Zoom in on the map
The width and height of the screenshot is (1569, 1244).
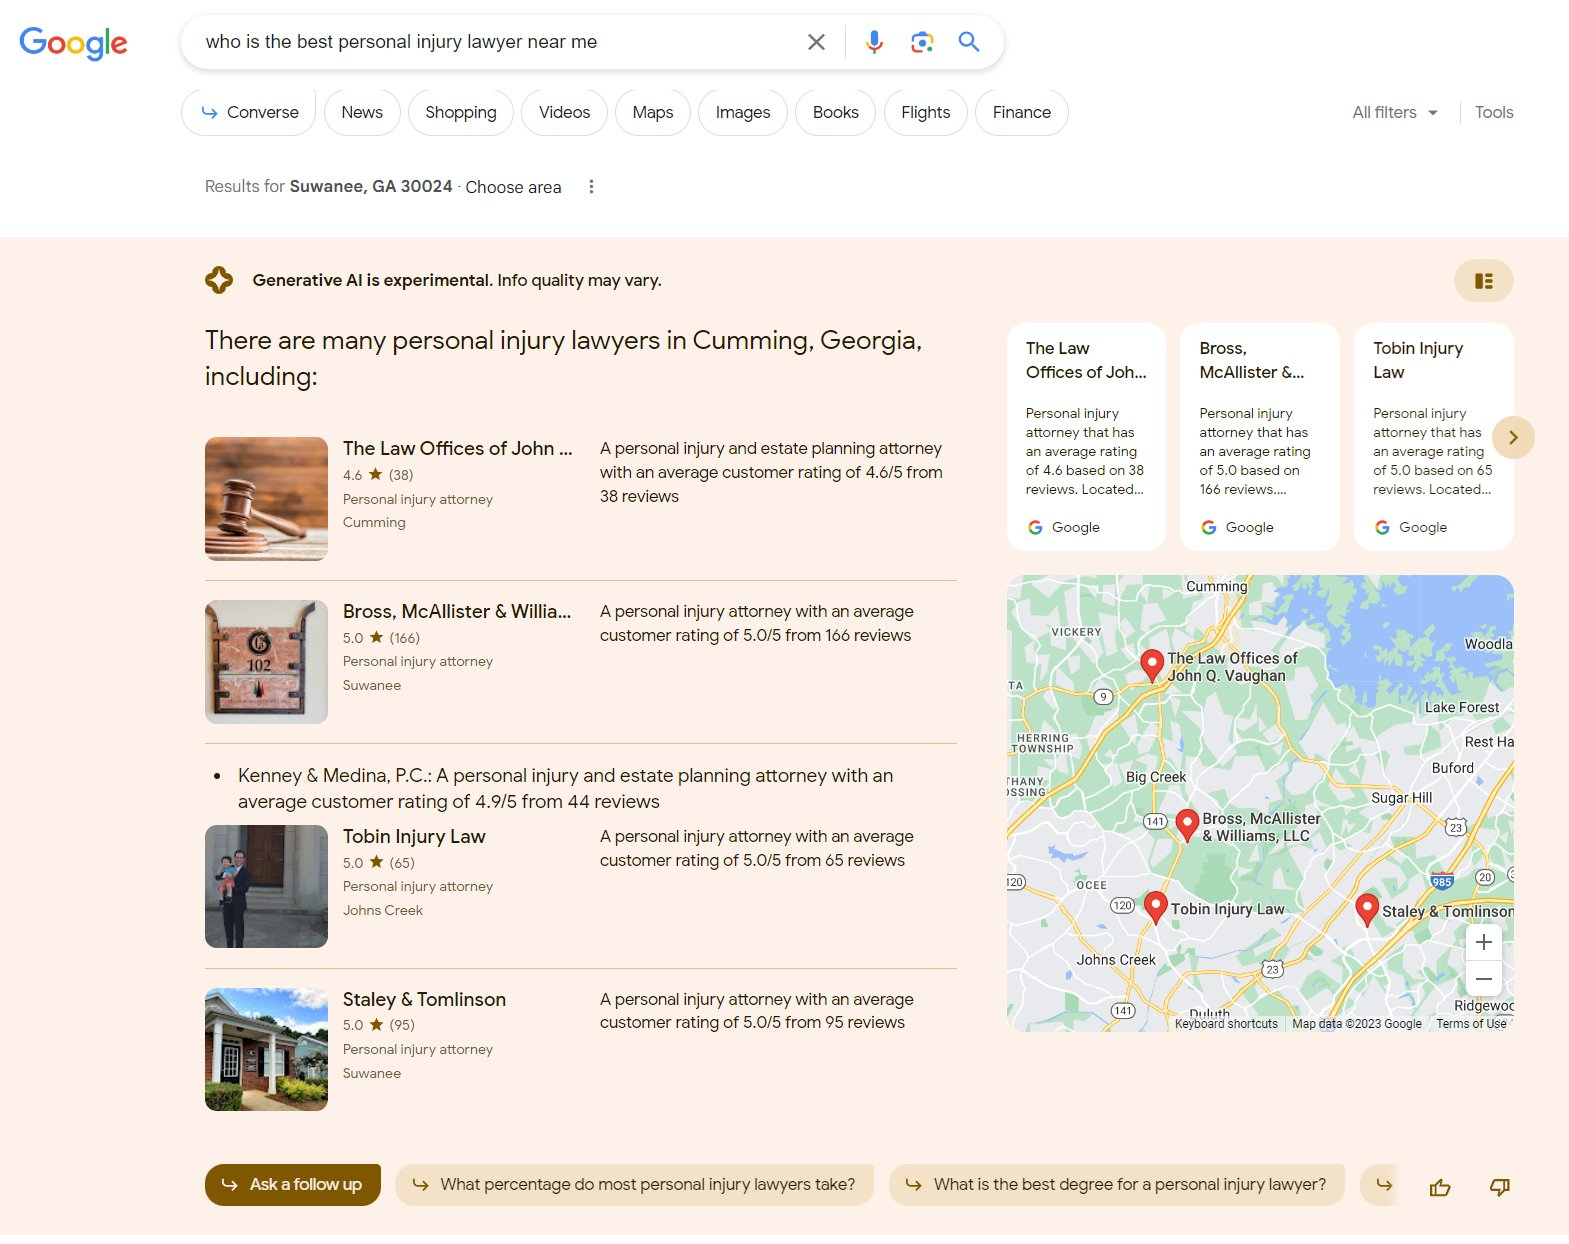point(1483,942)
